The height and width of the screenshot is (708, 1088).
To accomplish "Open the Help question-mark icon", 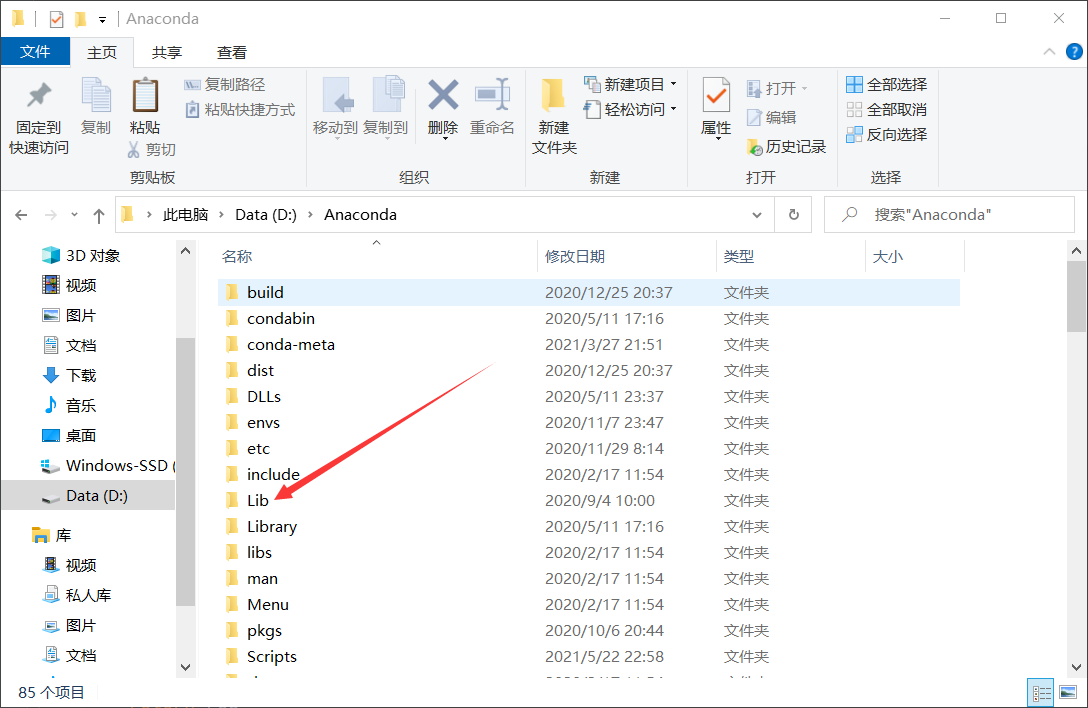I will point(1073,51).
